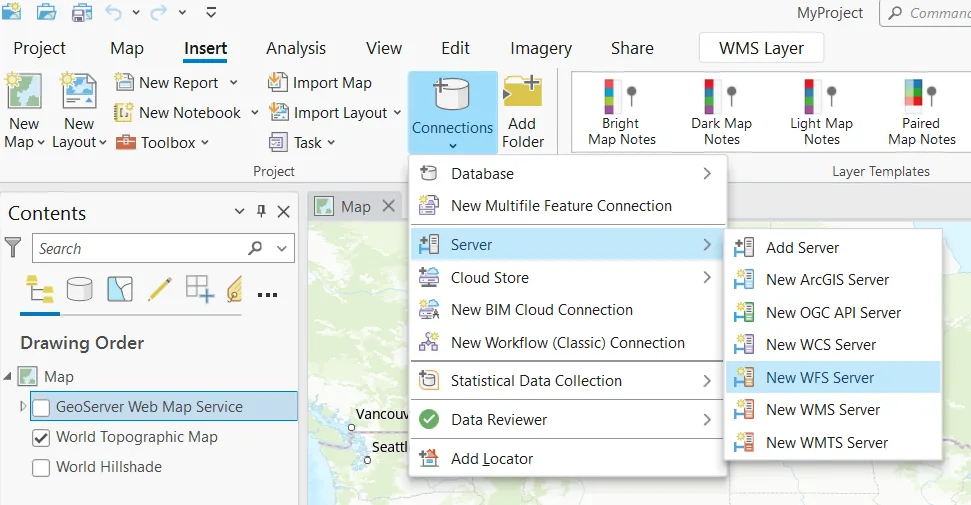Open Database submenu in Connections menu
Screen dimensions: 971x505
pyautogui.click(x=567, y=174)
